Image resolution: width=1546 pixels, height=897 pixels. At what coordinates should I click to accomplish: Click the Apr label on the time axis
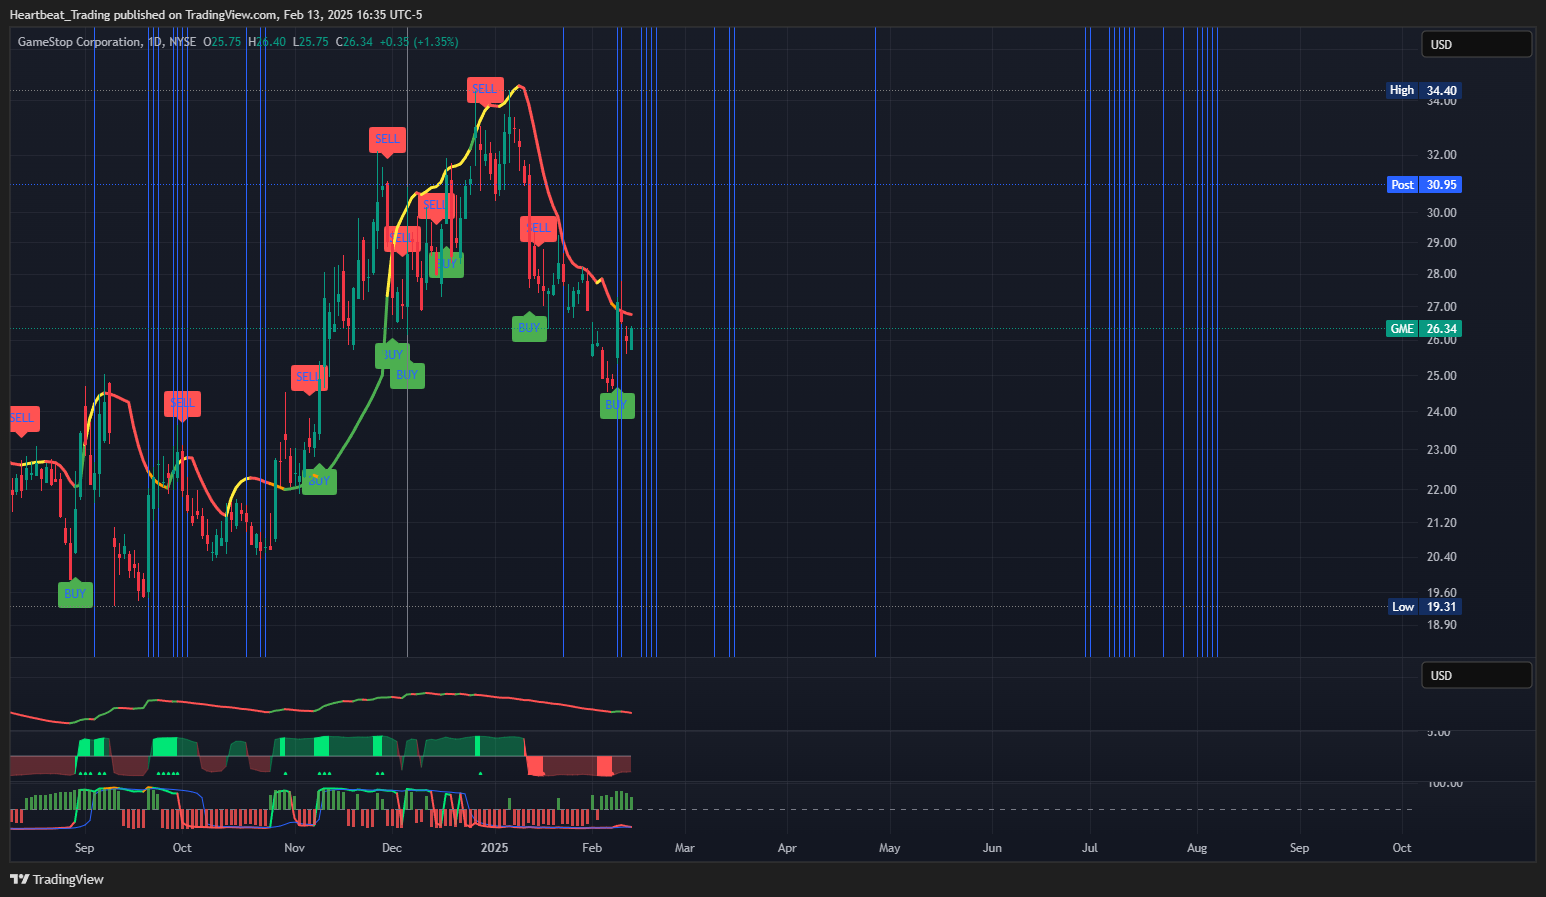(x=787, y=848)
